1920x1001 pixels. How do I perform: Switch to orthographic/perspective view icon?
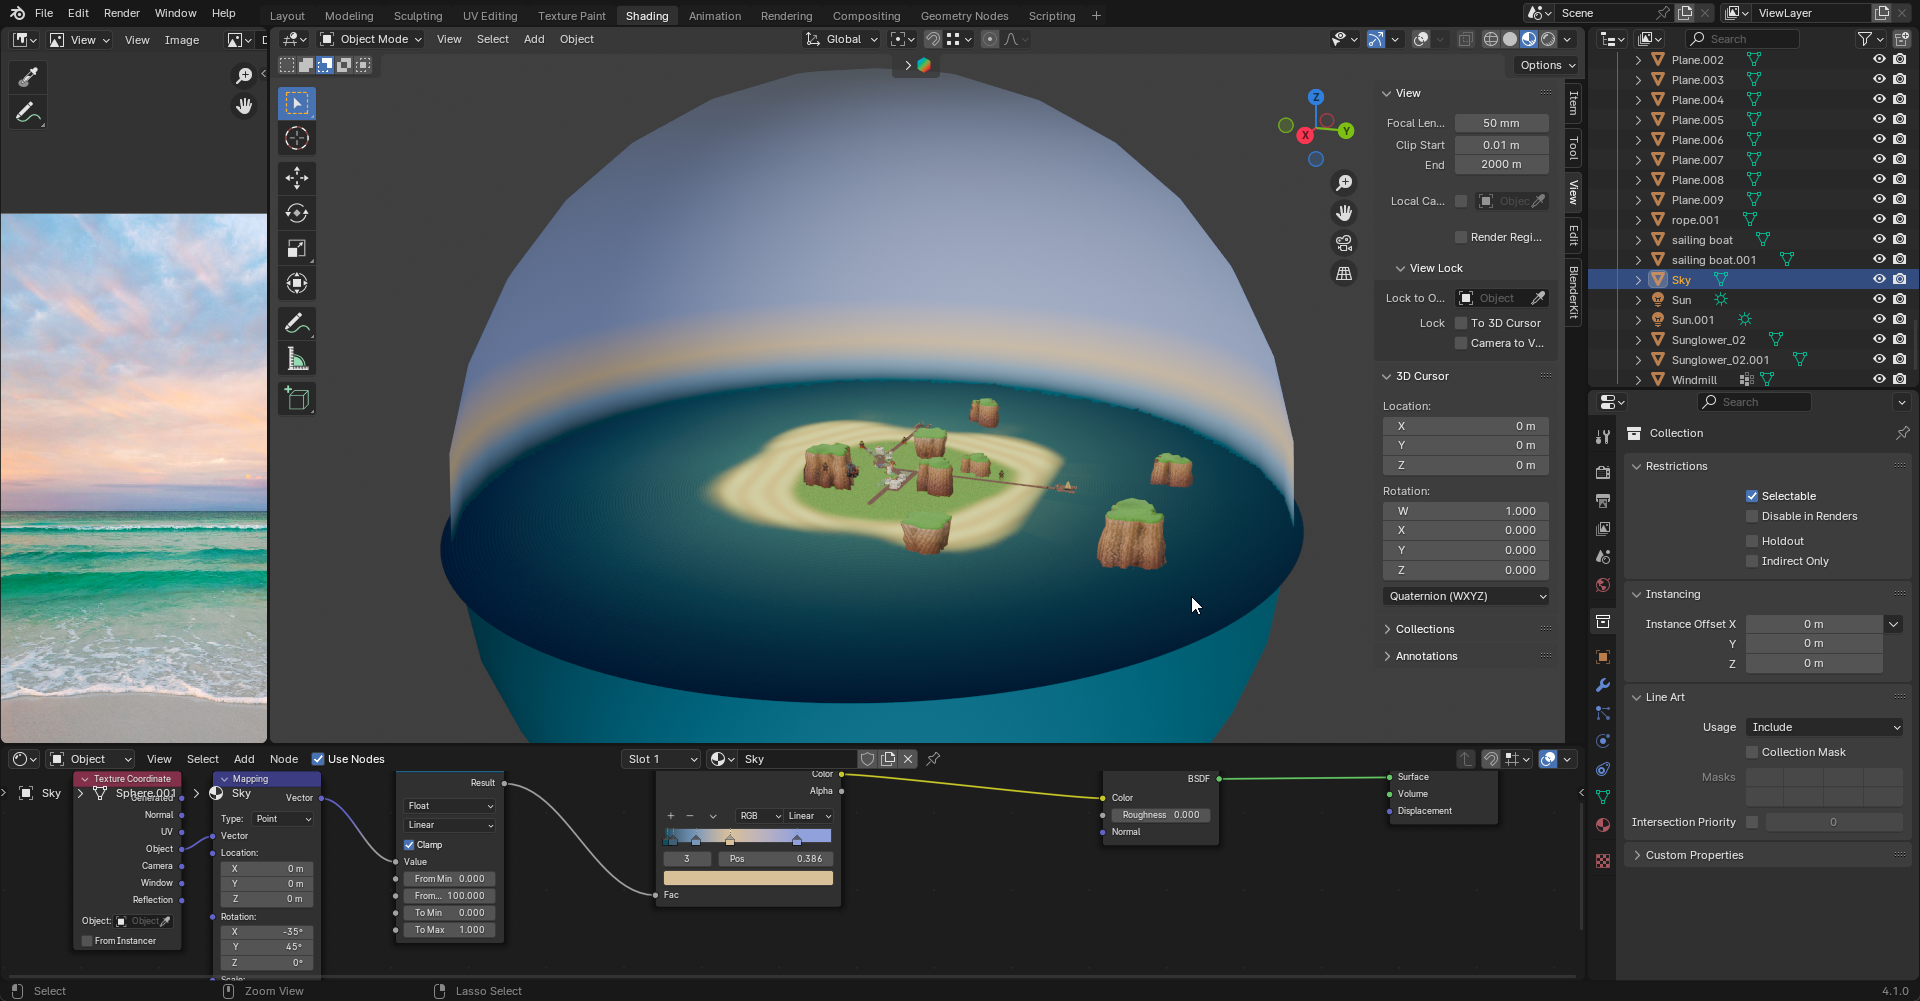1344,274
